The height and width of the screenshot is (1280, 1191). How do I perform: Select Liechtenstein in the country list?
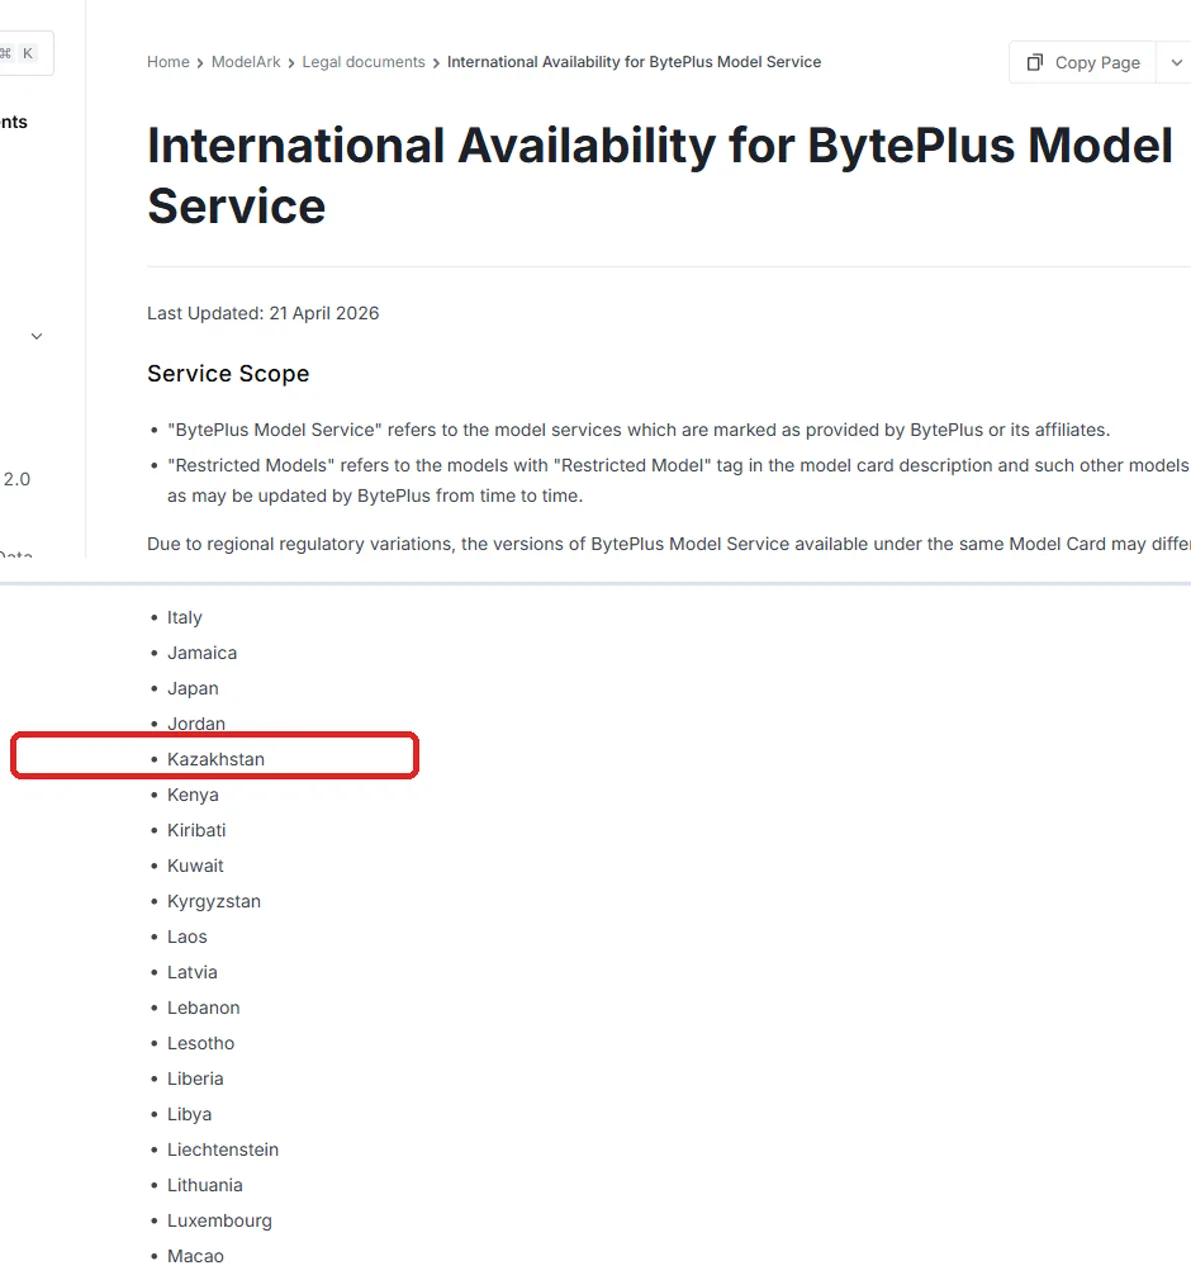(x=223, y=1150)
